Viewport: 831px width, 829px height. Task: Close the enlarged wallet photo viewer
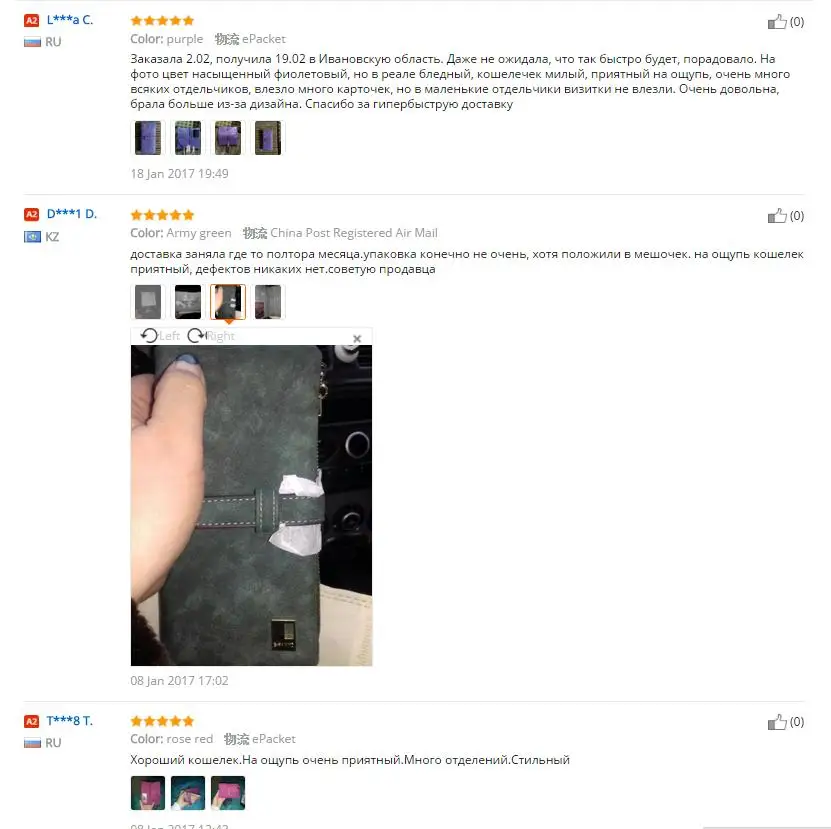coord(357,338)
